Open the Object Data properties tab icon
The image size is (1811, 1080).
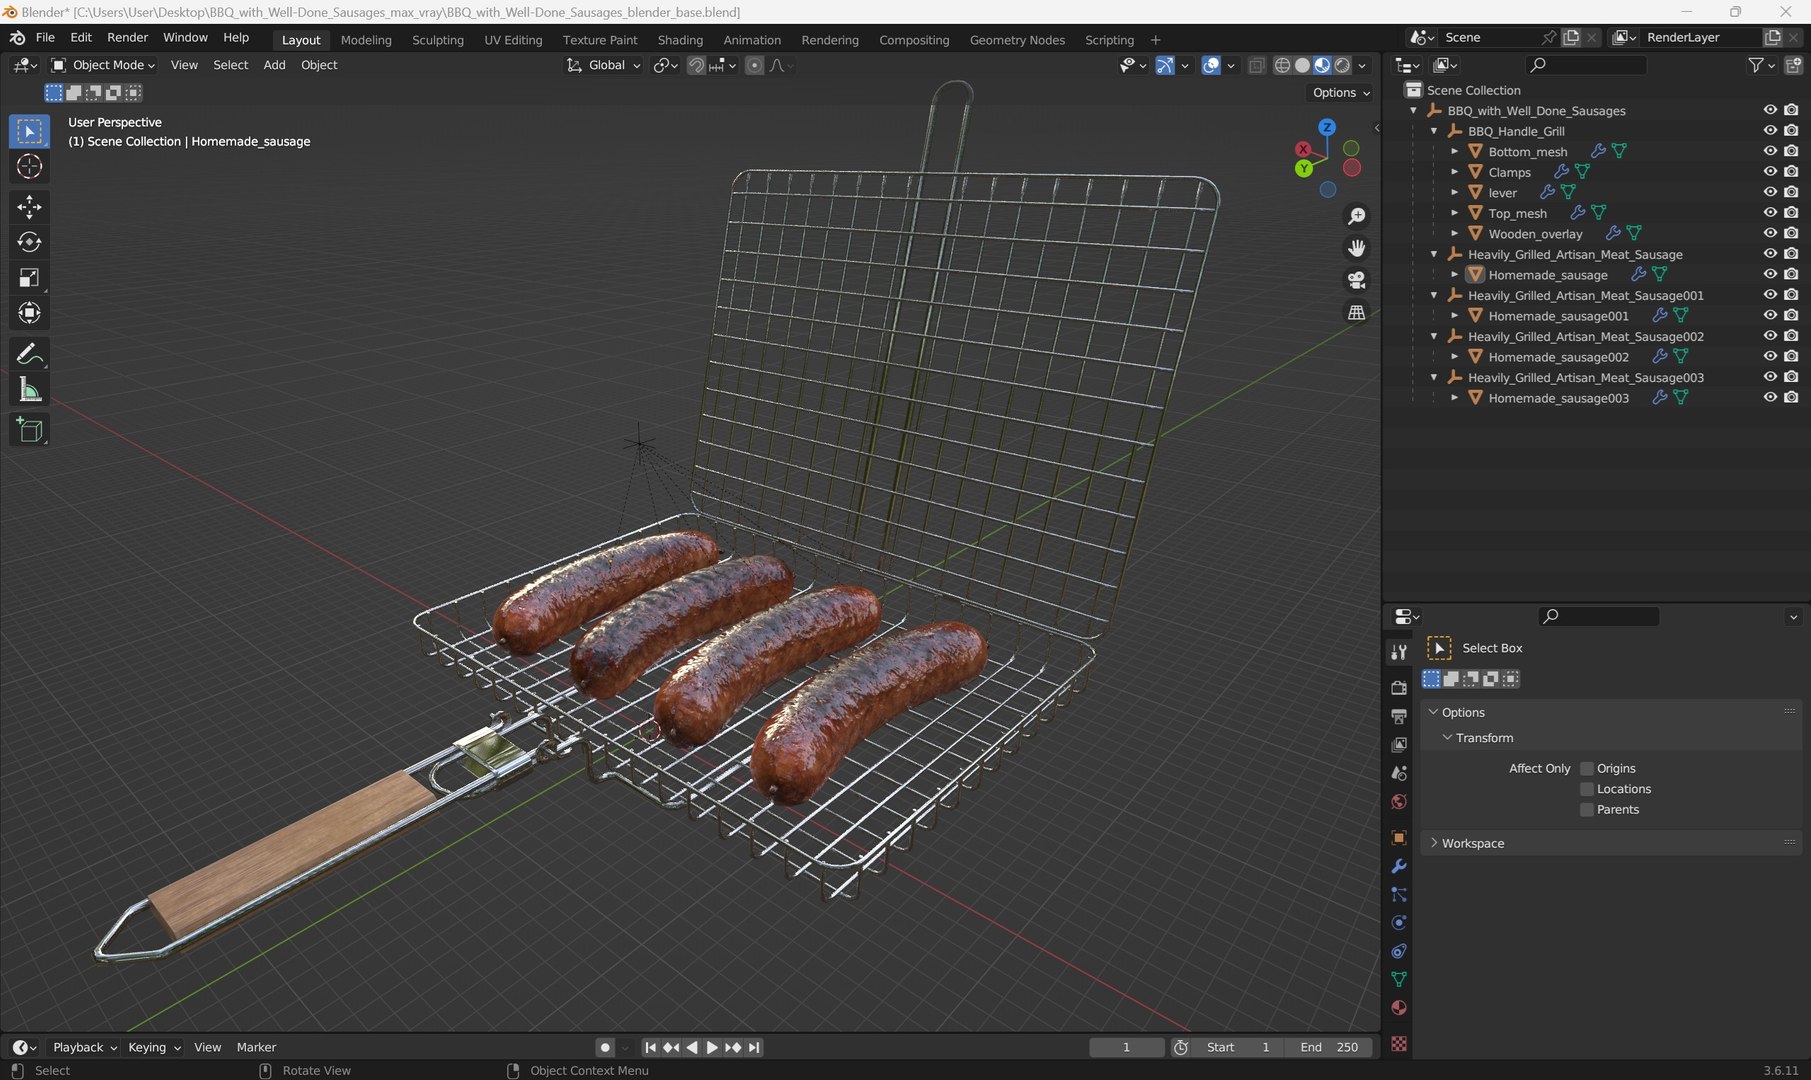pyautogui.click(x=1399, y=979)
